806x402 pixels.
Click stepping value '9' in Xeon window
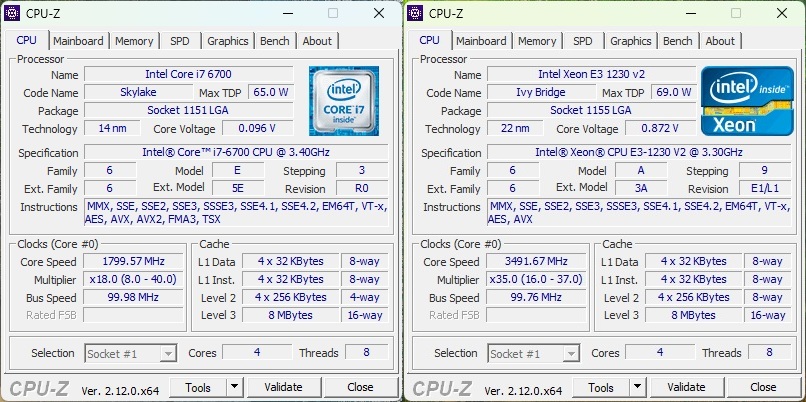765,170
